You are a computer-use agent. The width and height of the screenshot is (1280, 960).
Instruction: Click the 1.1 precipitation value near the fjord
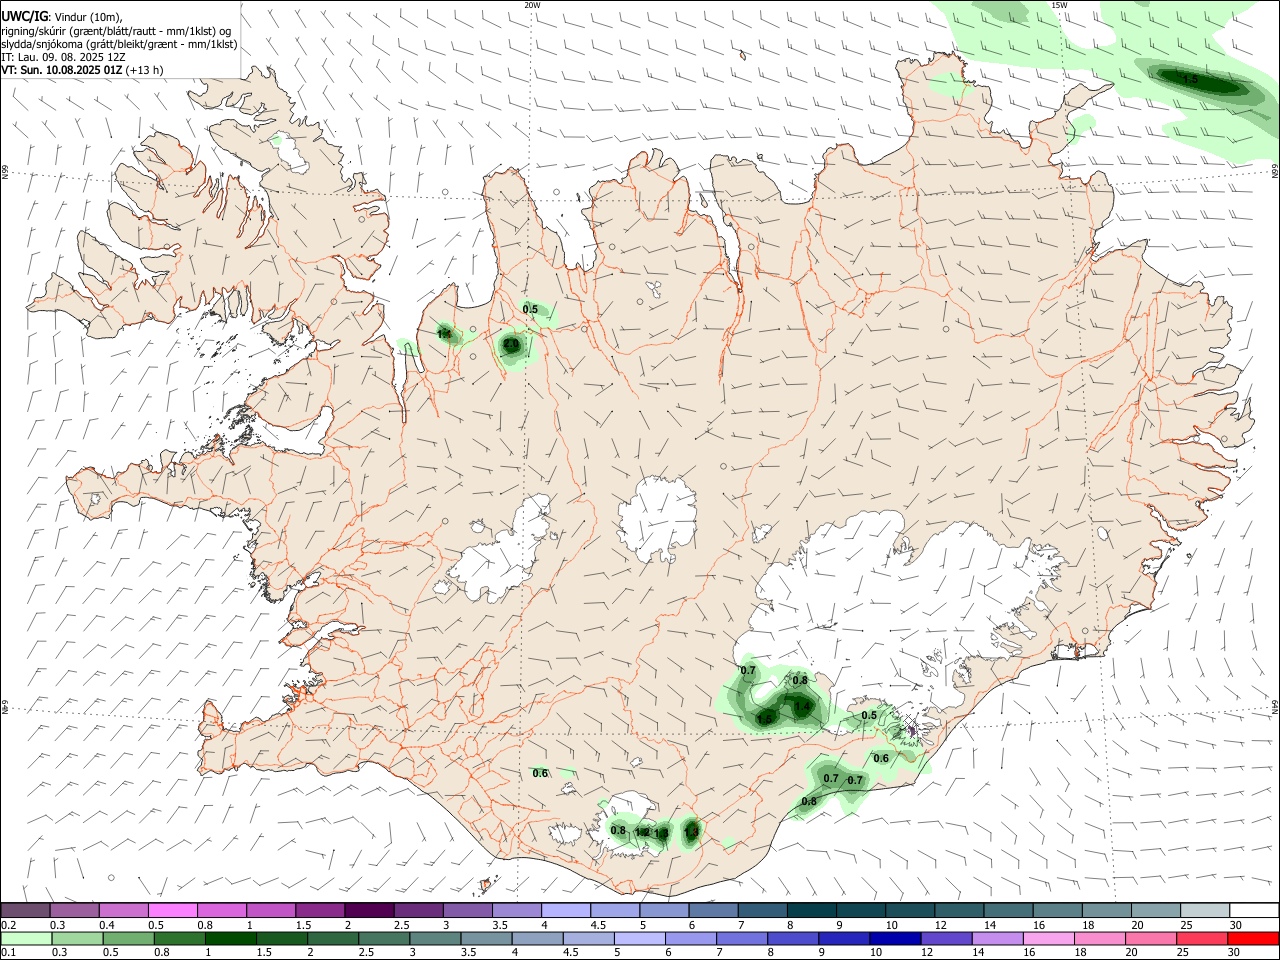(443, 333)
